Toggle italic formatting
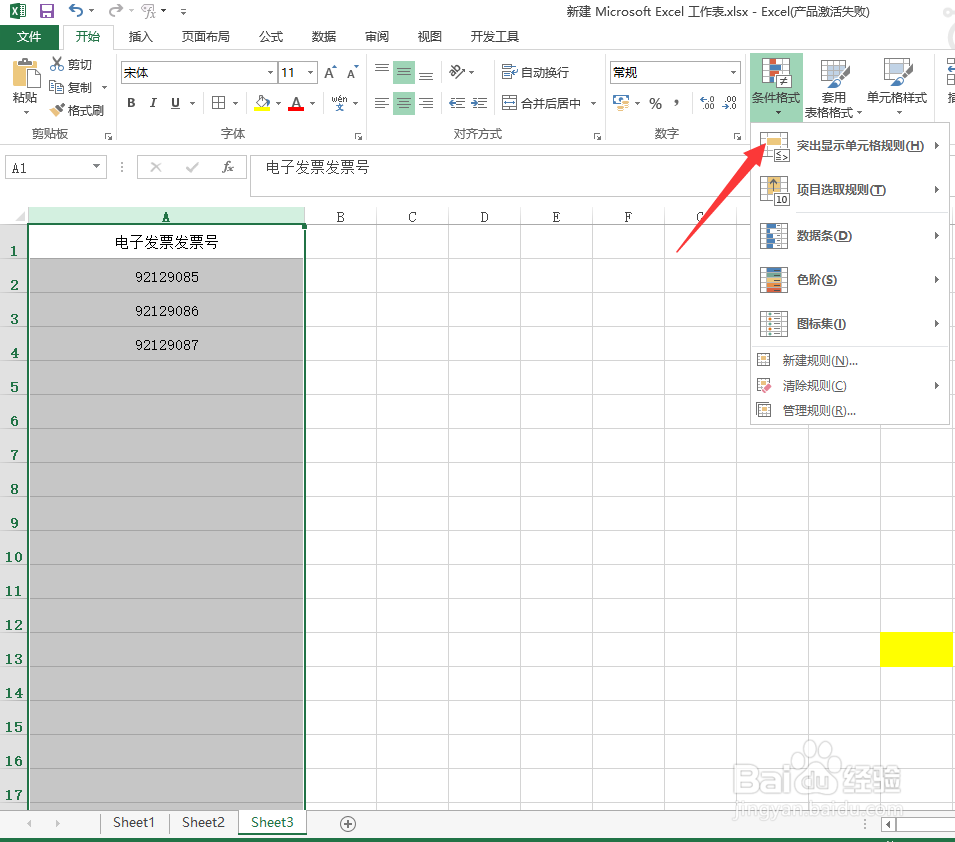Screen dimensions: 955x842 152,103
